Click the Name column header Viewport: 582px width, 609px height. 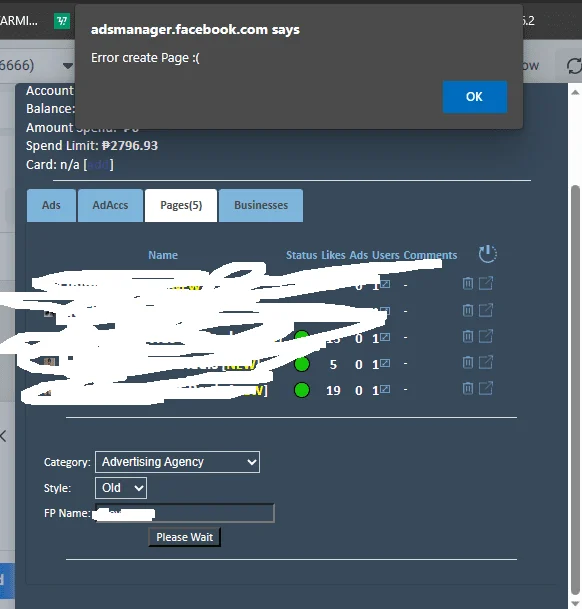(163, 255)
